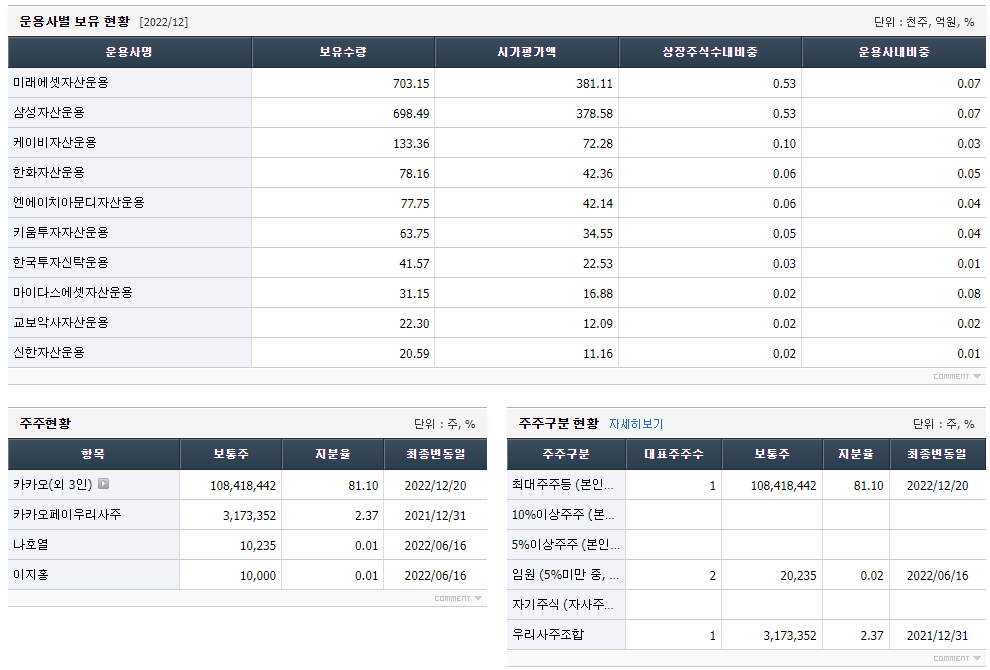Click the 운용사명 column header
990x670 pixels.
129,52
